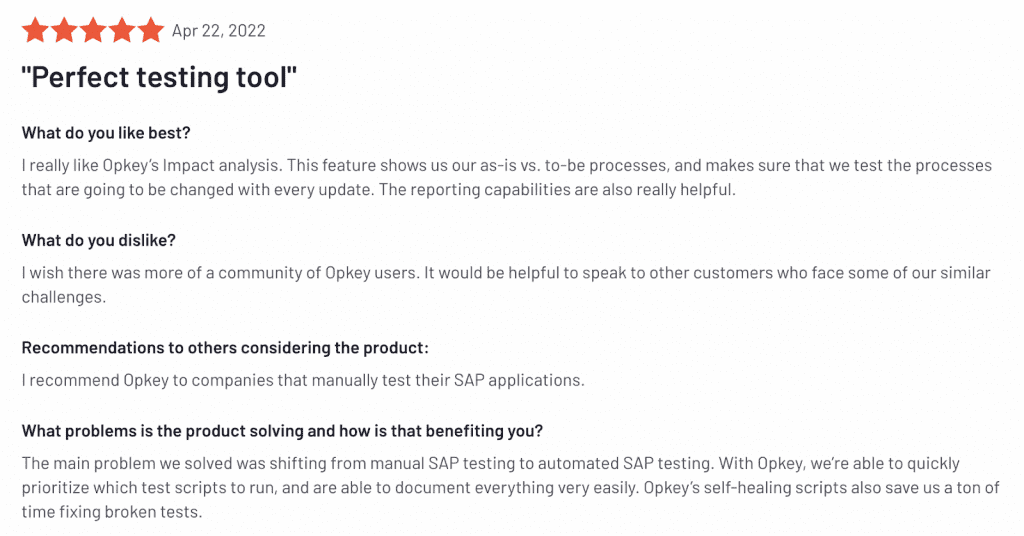Click the Apr 22, 2022 review date
Viewport: 1024px width, 536px height.
[x=219, y=31]
